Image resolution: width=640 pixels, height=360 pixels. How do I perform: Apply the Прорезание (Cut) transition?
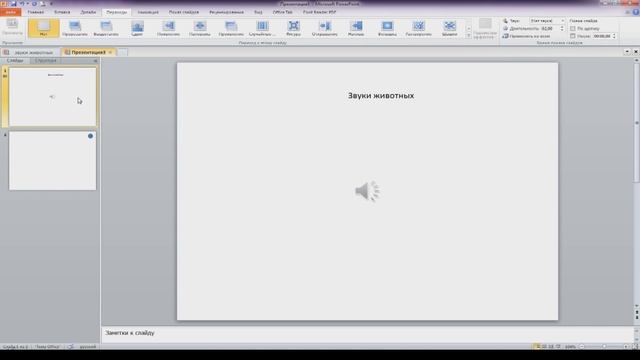tap(75, 28)
